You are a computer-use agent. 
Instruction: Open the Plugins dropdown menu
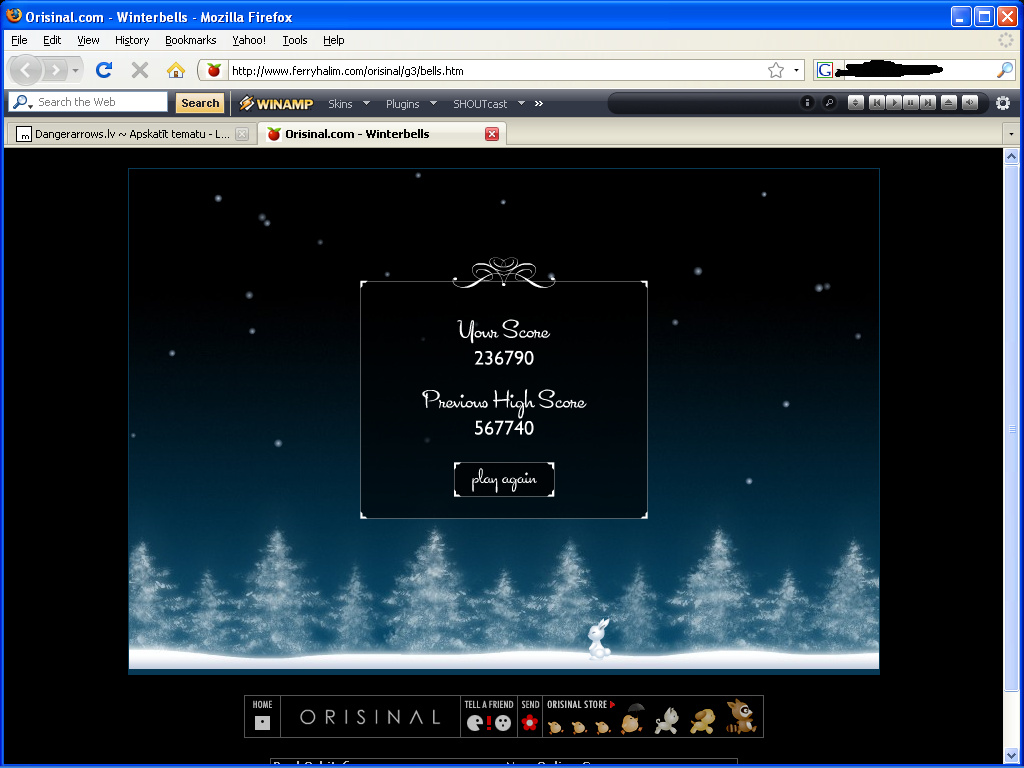(x=411, y=103)
